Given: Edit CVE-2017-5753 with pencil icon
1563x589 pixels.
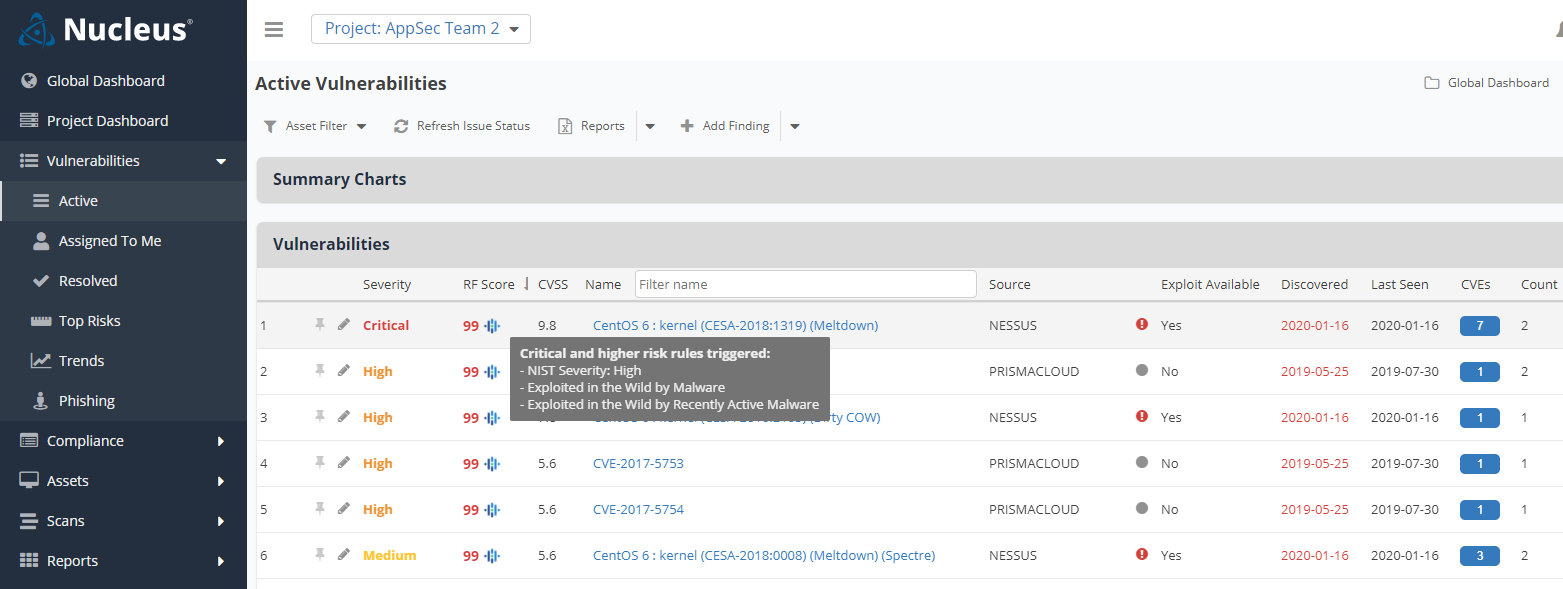Looking at the screenshot, I should pos(344,463).
